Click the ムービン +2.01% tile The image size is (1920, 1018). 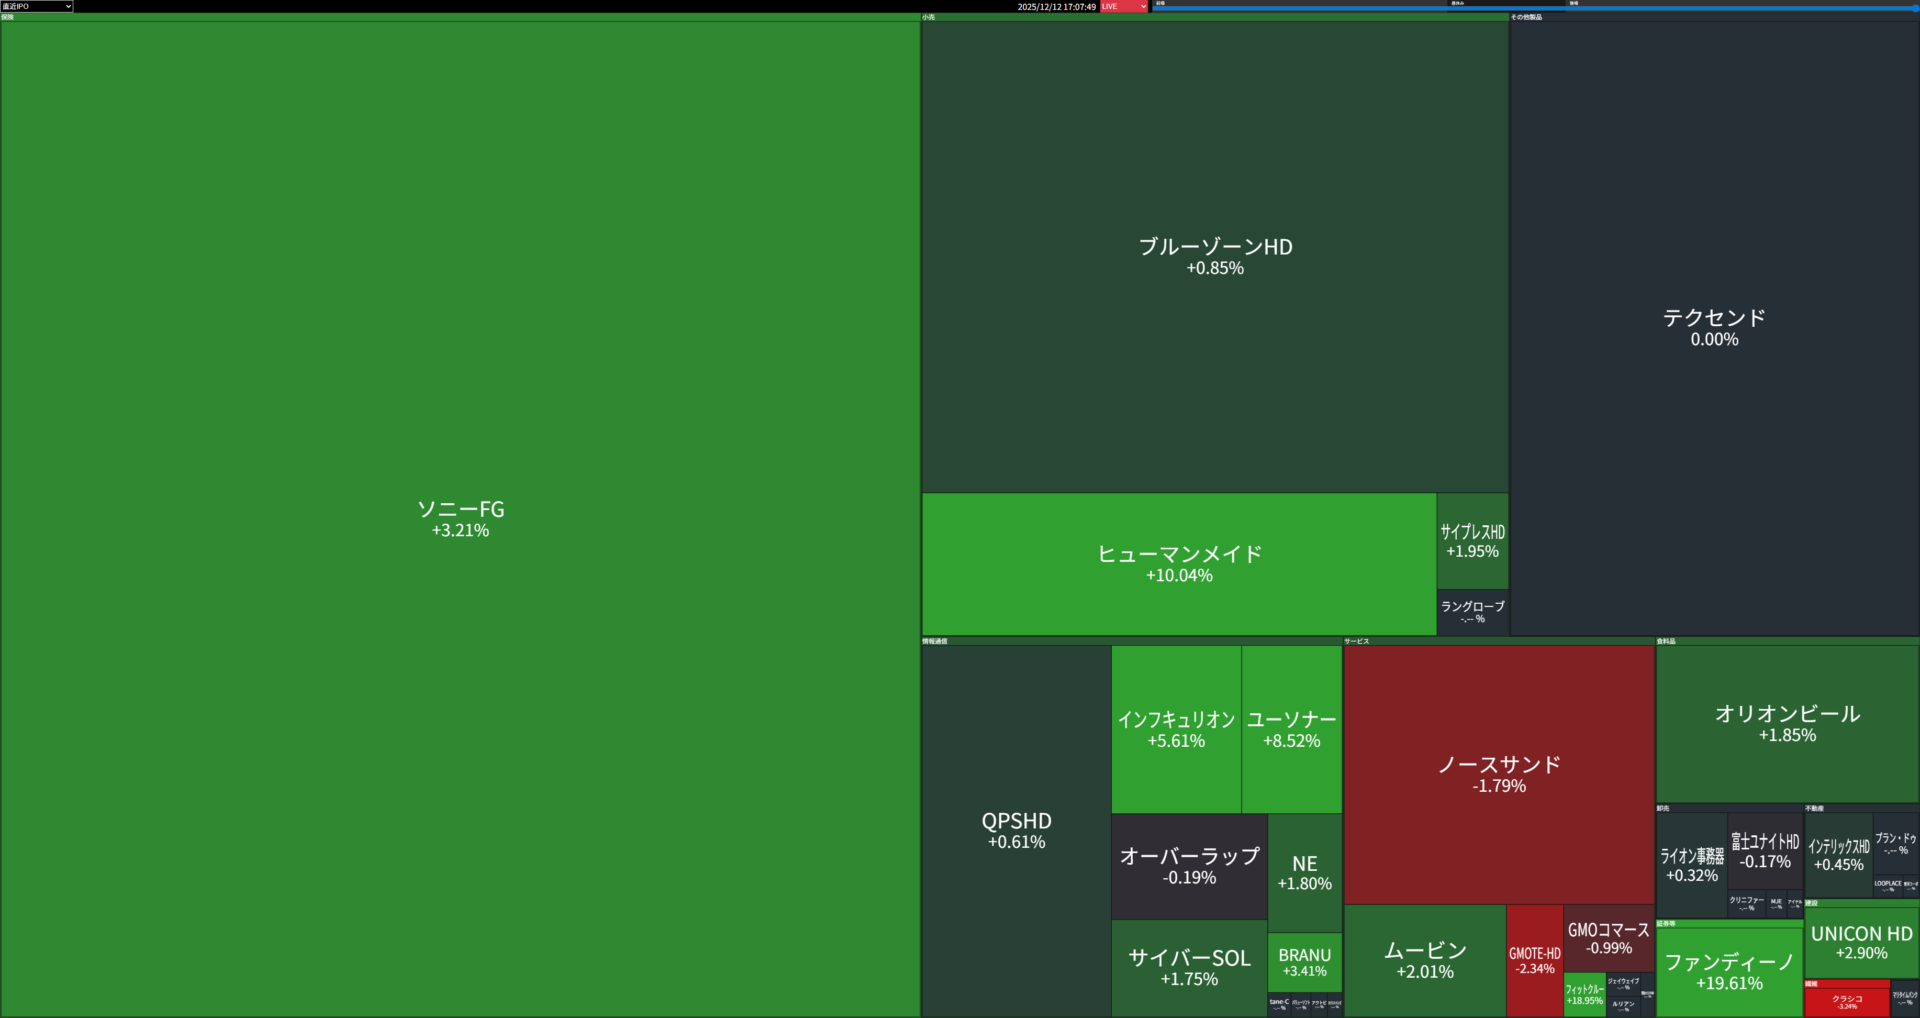1424,960
